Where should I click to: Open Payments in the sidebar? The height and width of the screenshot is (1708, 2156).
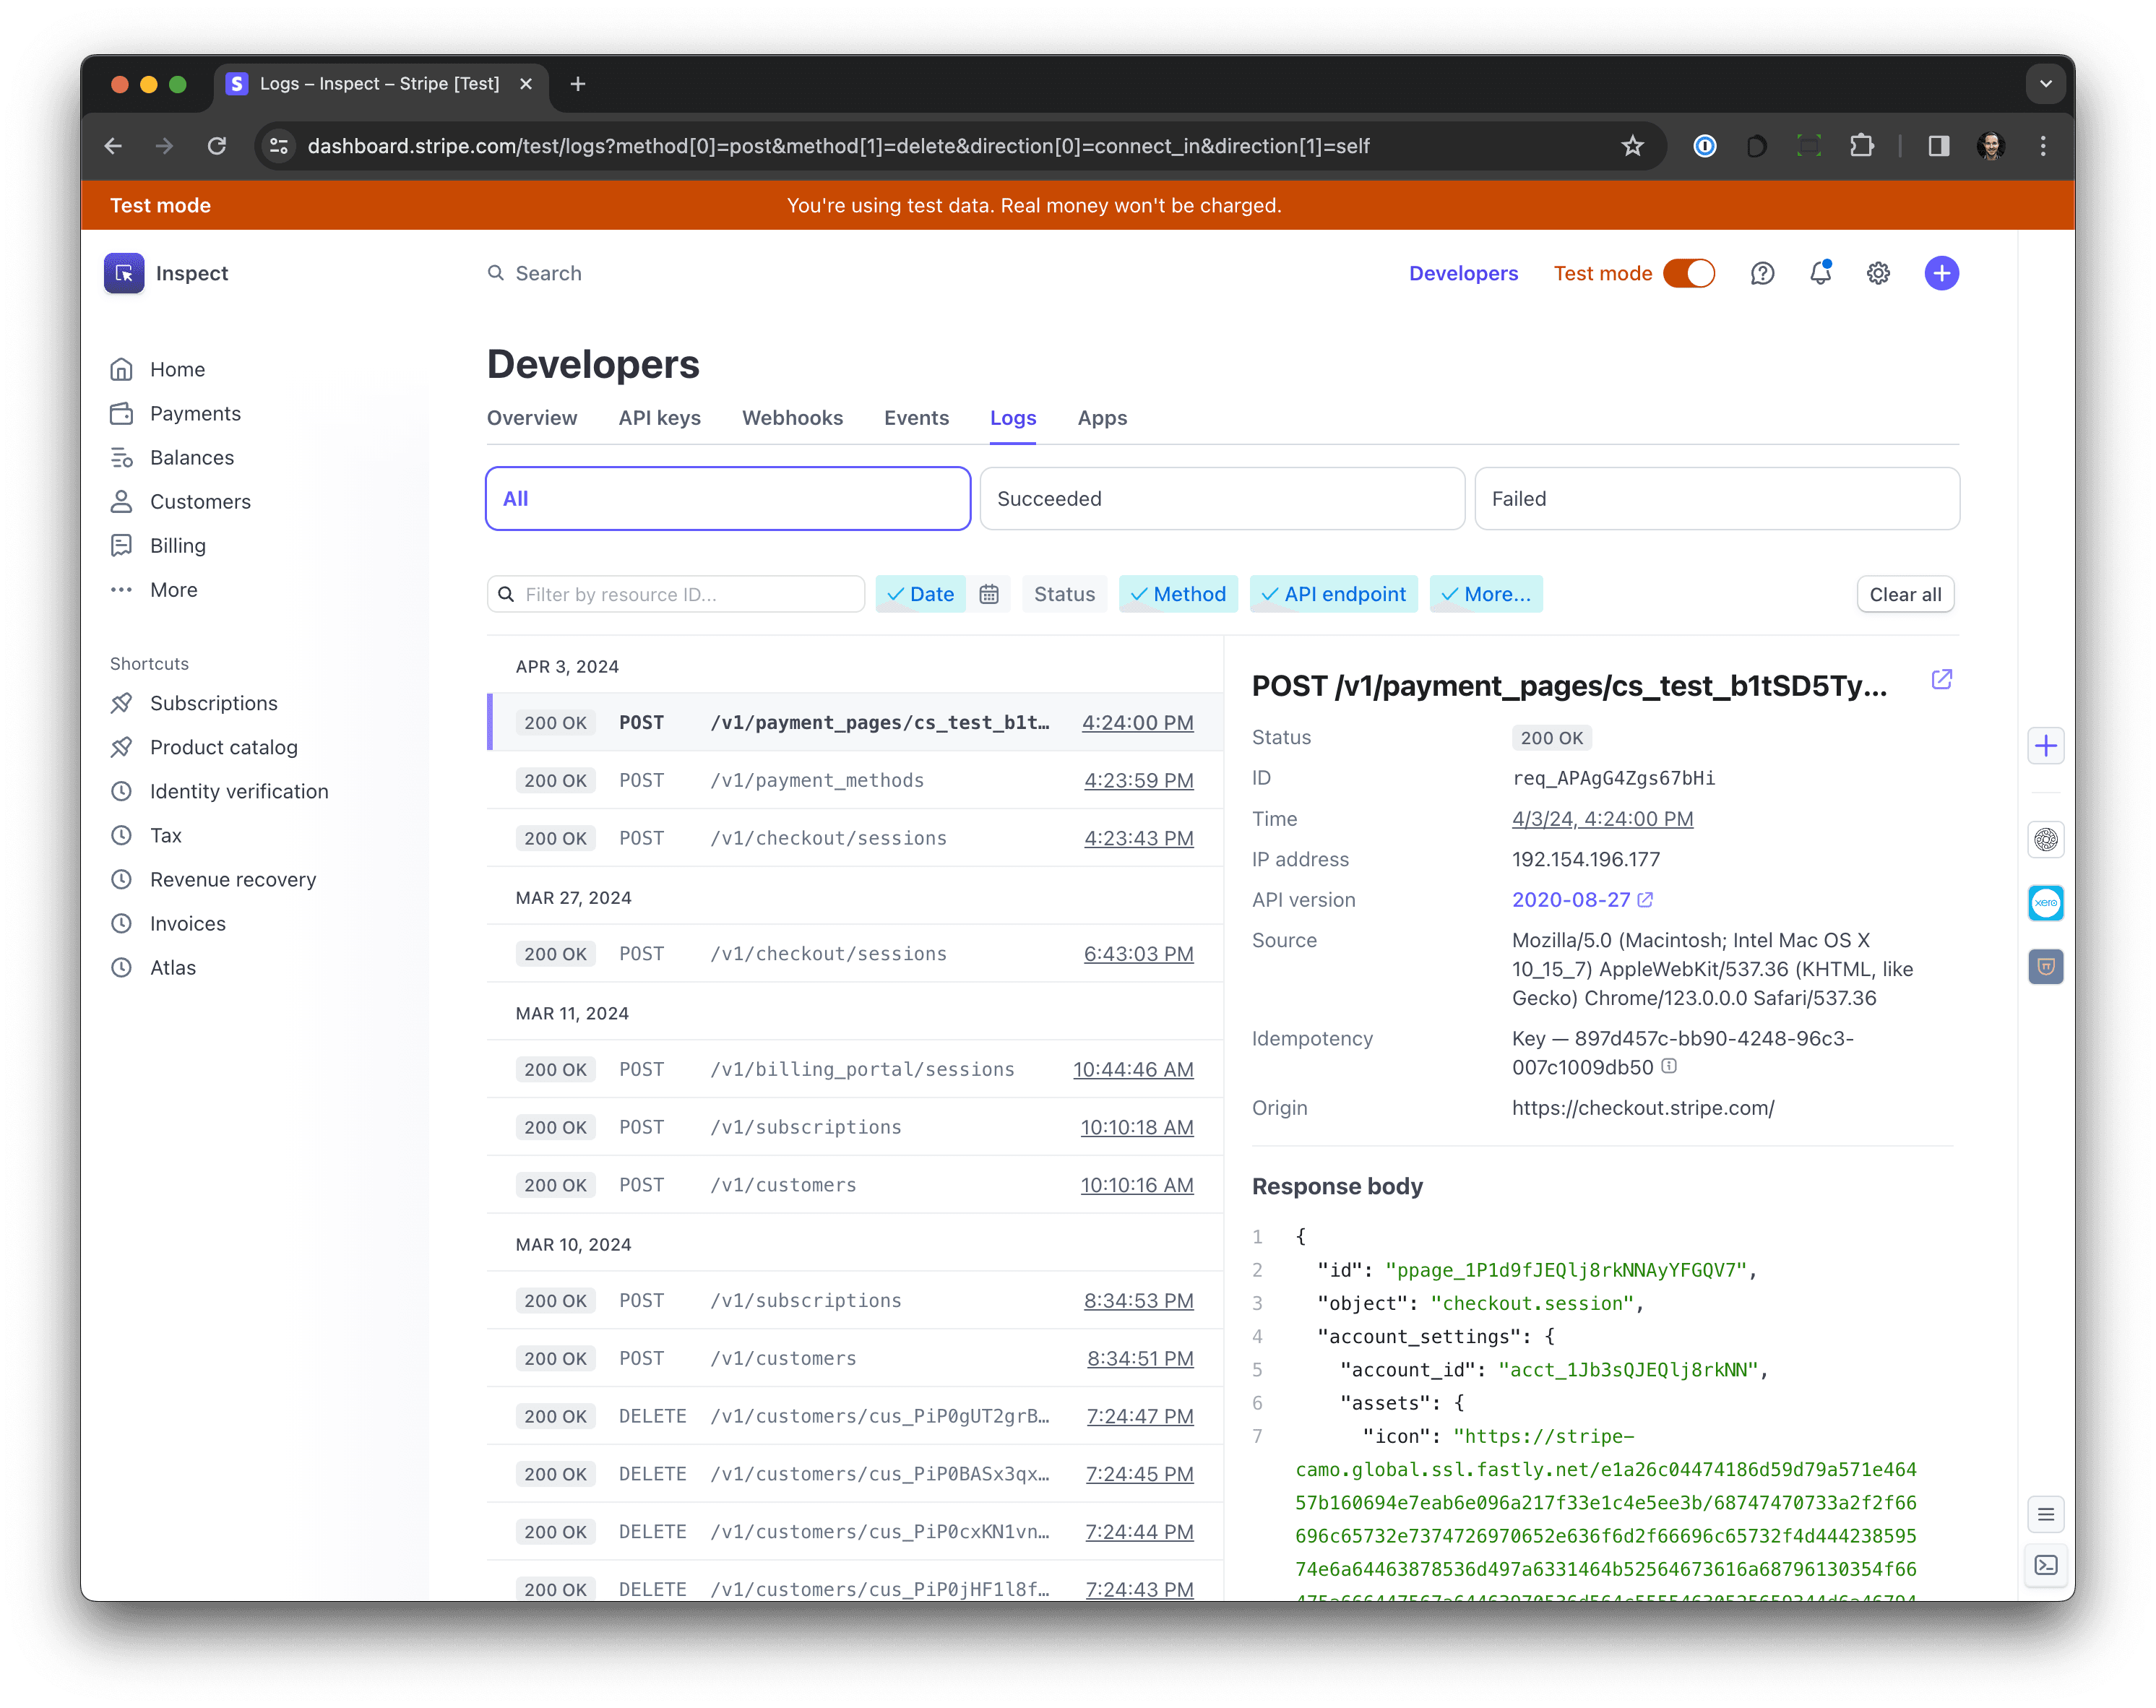(x=175, y=413)
